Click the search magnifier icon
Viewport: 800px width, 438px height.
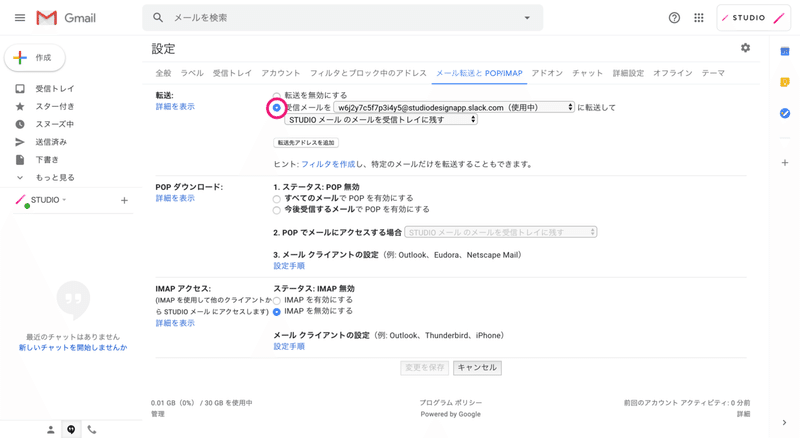[158, 18]
